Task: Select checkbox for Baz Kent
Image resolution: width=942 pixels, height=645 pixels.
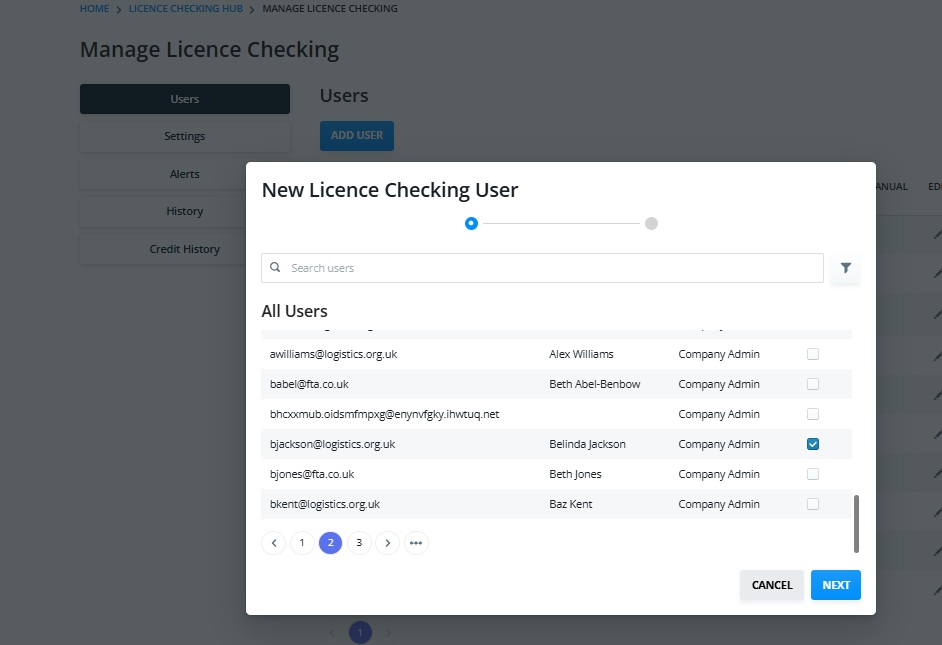Action: tap(813, 504)
